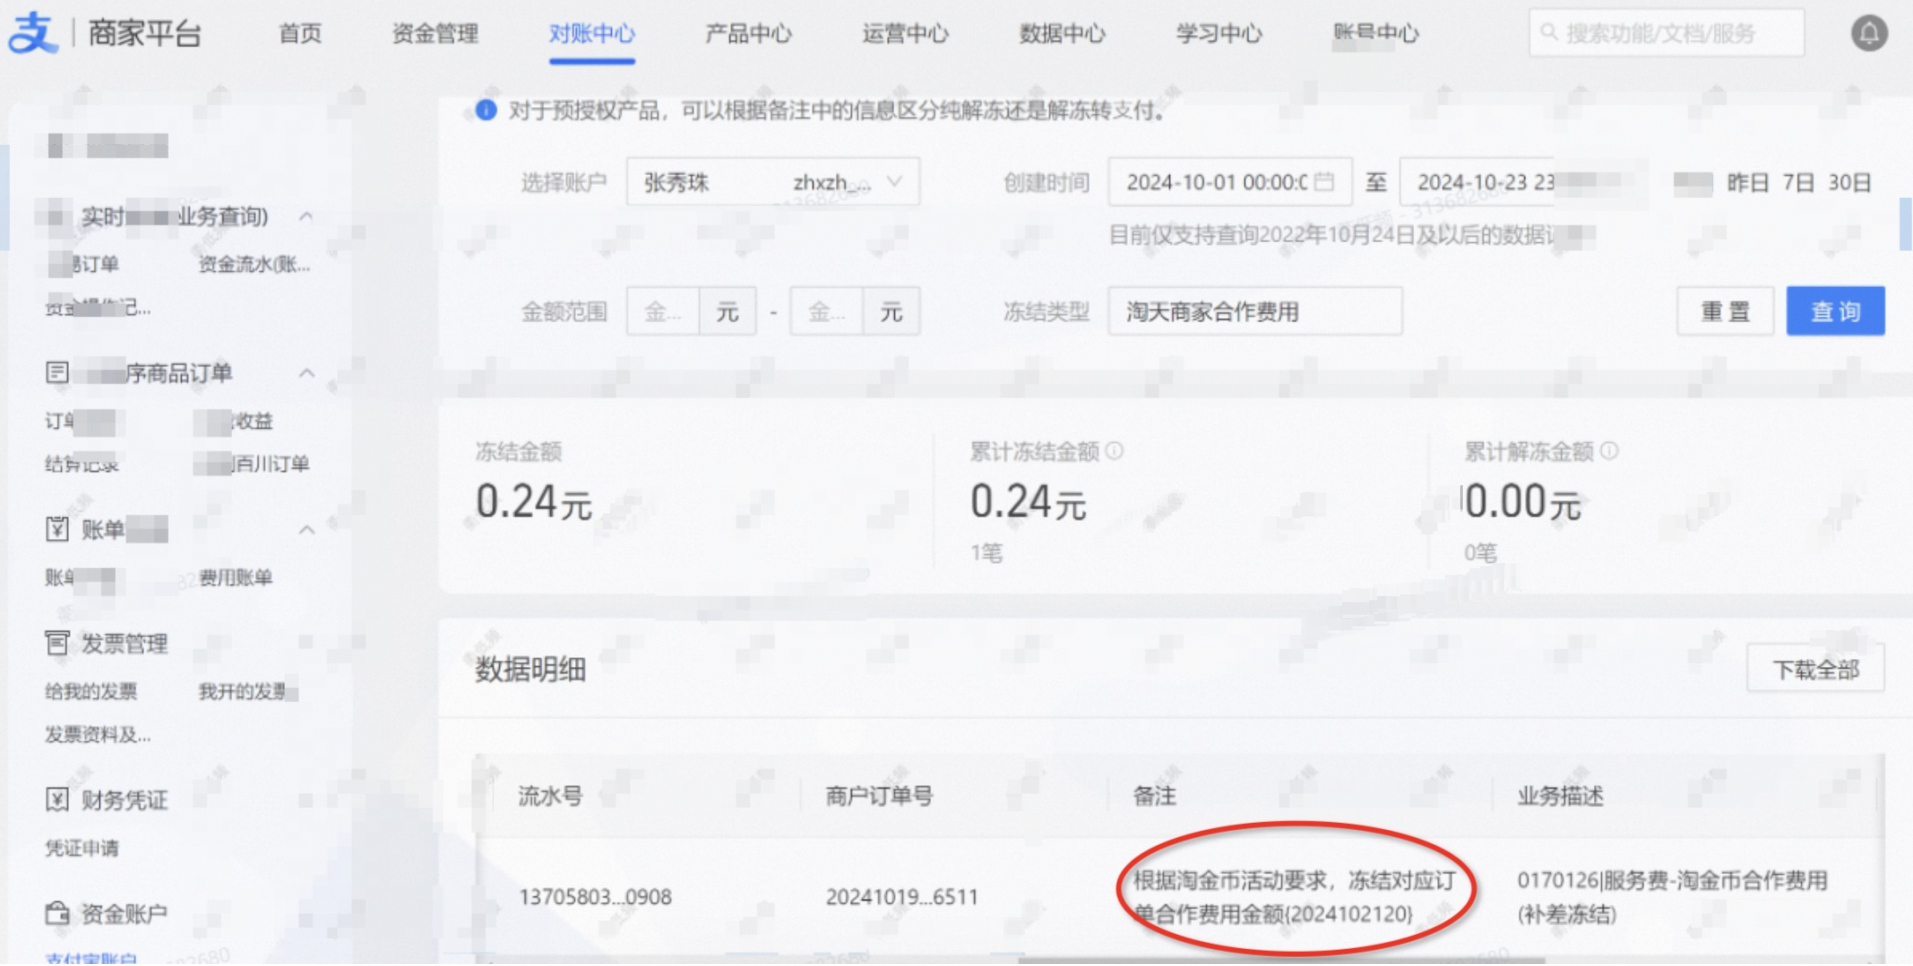Open the 选择账户 dropdown

(x=773, y=182)
